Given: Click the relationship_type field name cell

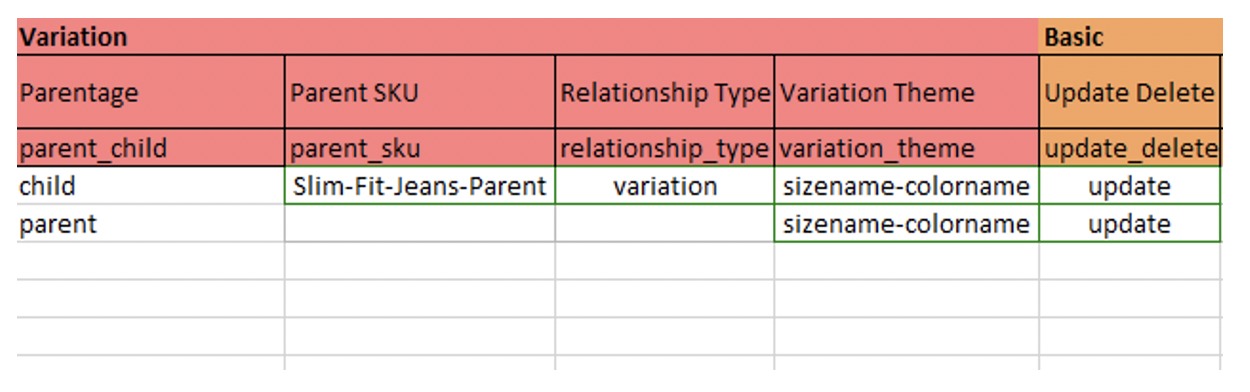Looking at the screenshot, I should (x=665, y=148).
